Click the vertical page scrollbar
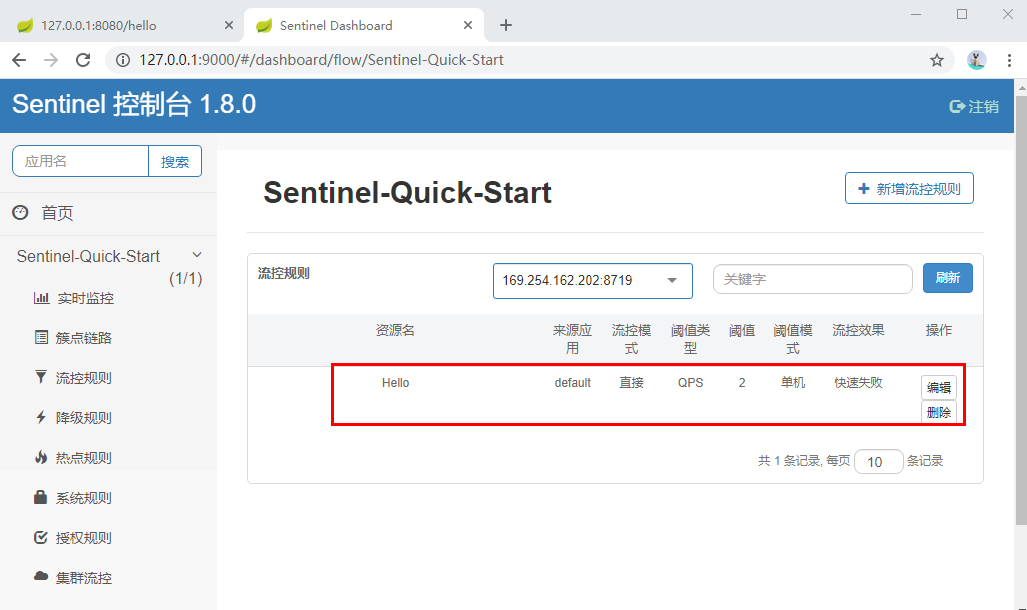 1021,310
